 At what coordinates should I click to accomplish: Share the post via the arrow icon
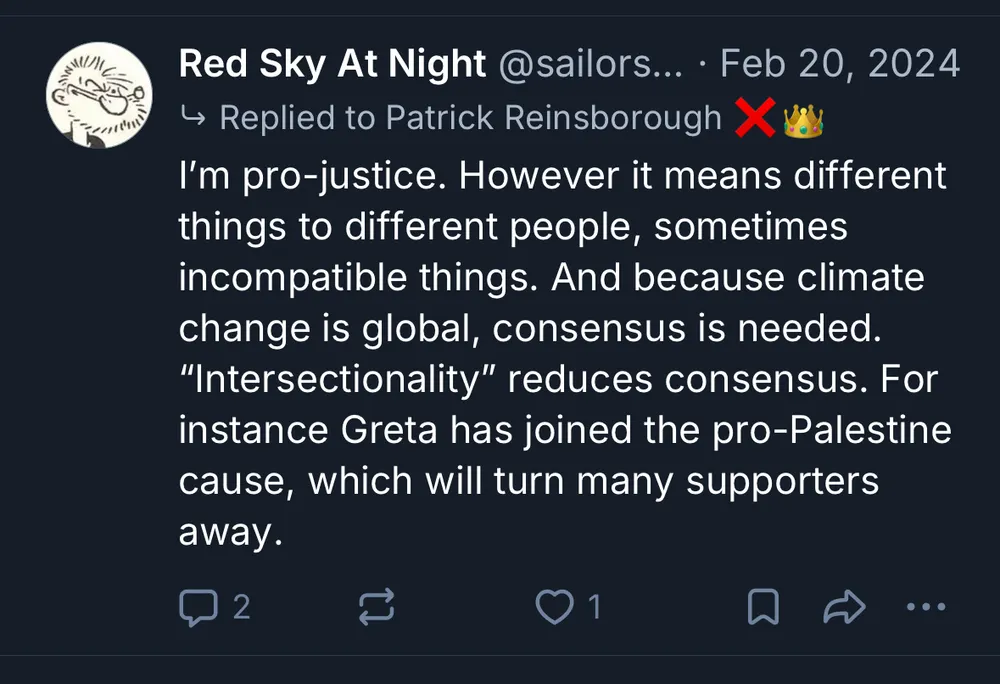coord(843,606)
